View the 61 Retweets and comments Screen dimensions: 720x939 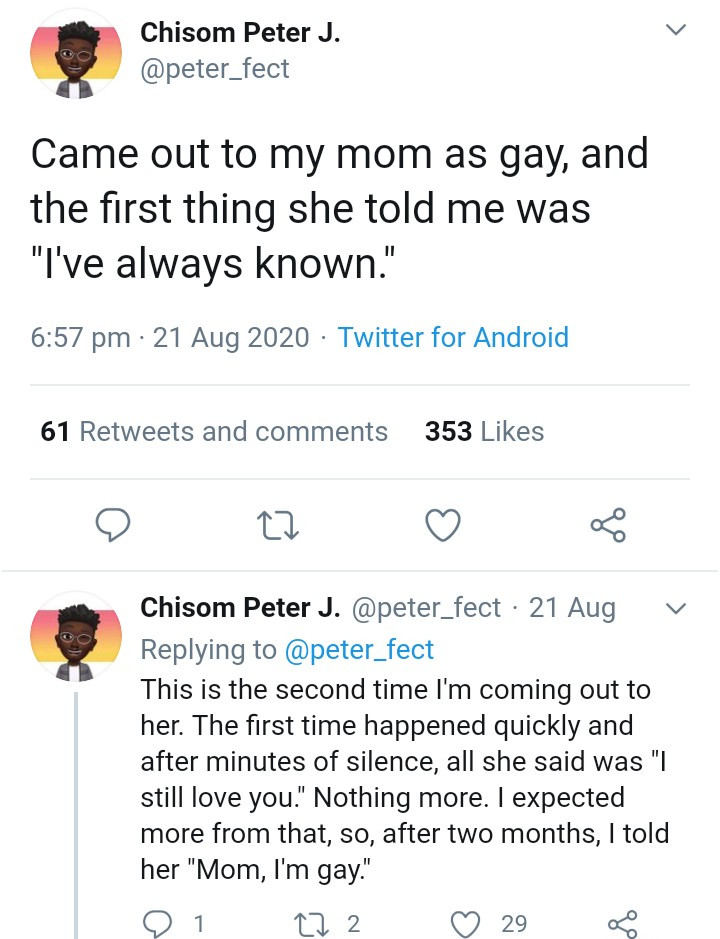click(214, 432)
